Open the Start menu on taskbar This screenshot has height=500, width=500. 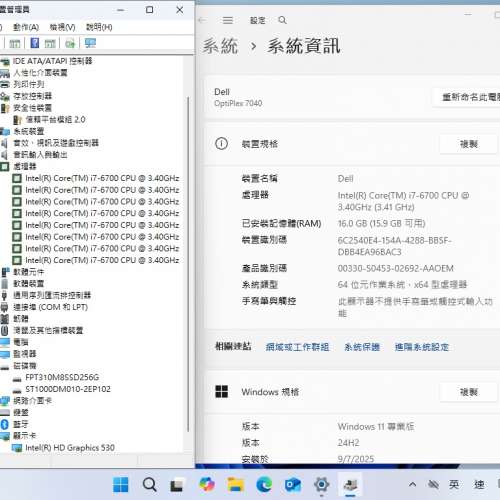(121, 484)
